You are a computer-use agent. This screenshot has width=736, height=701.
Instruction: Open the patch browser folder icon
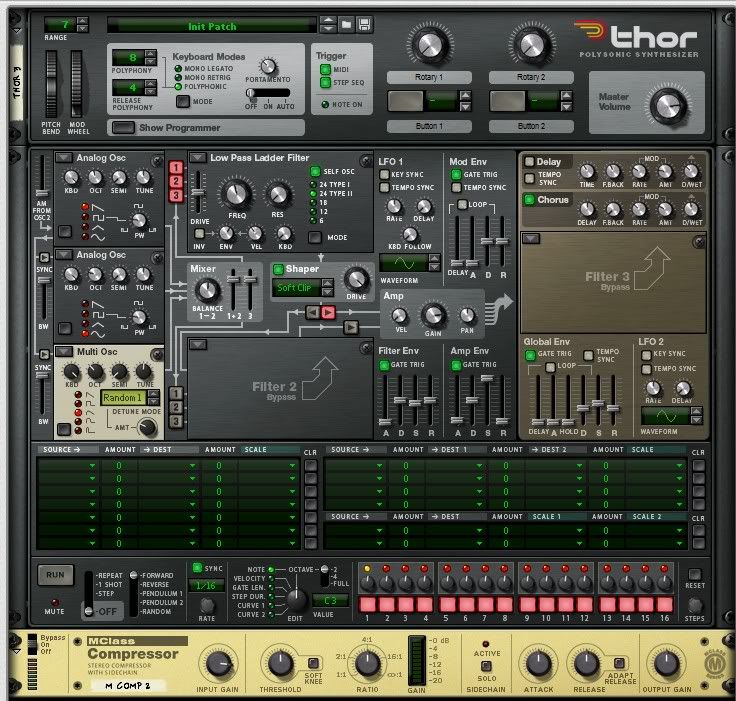pos(346,24)
